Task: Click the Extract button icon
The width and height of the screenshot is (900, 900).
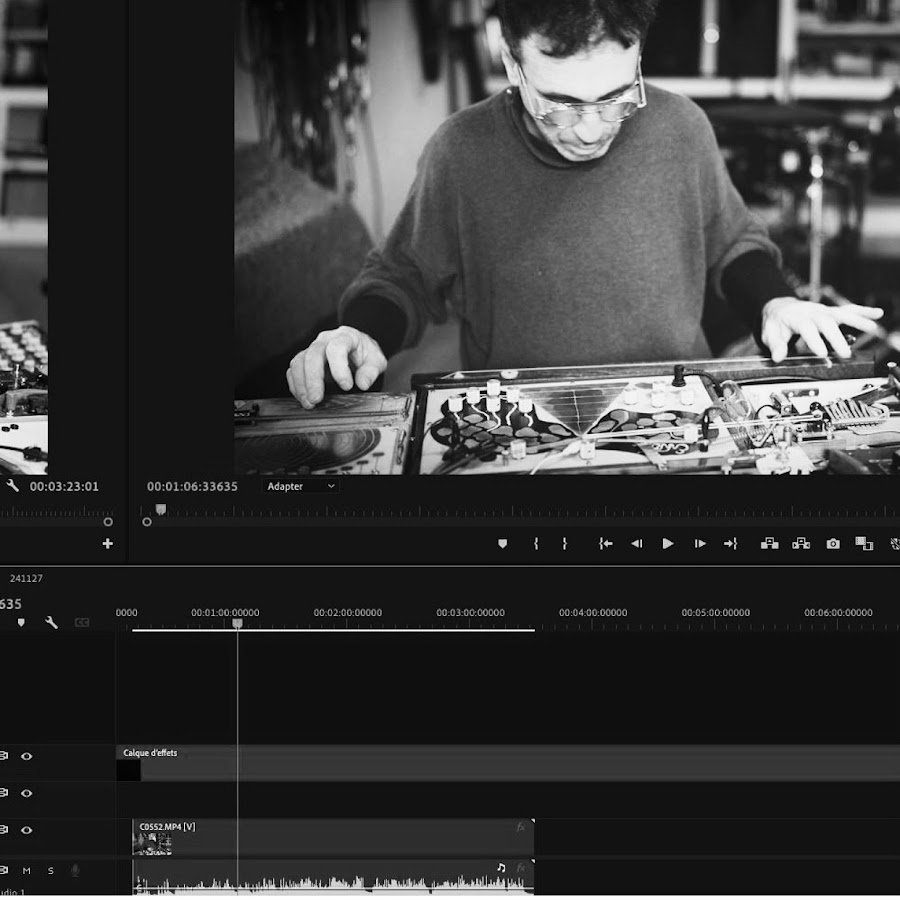Action: point(801,544)
